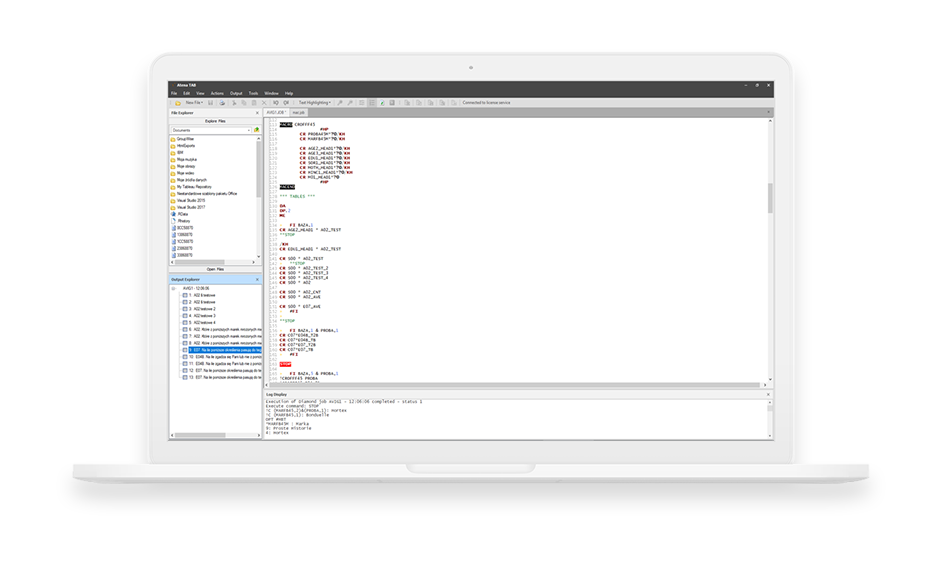Expand the Documents location combo box

click(248, 130)
